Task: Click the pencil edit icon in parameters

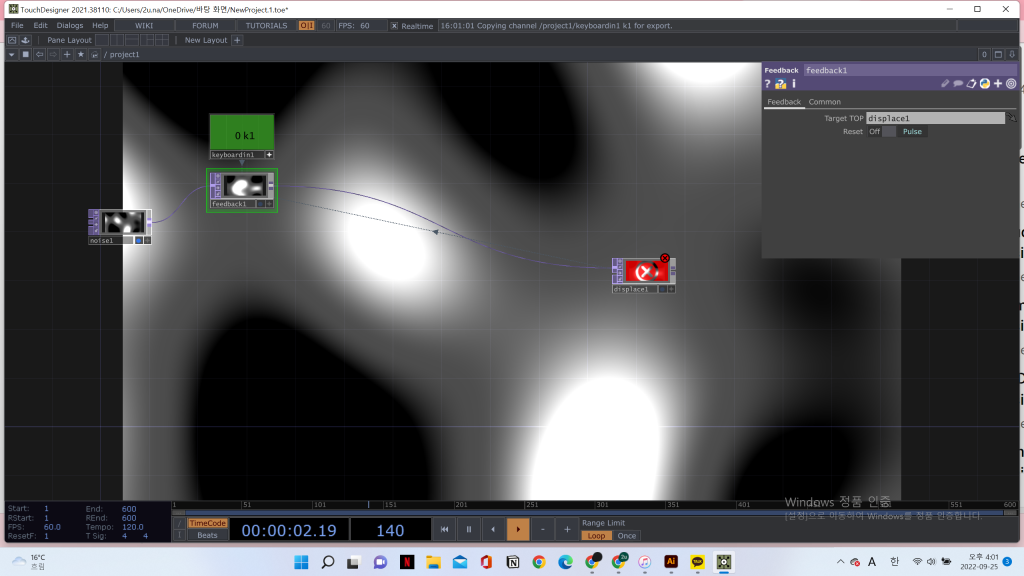Action: (x=944, y=84)
